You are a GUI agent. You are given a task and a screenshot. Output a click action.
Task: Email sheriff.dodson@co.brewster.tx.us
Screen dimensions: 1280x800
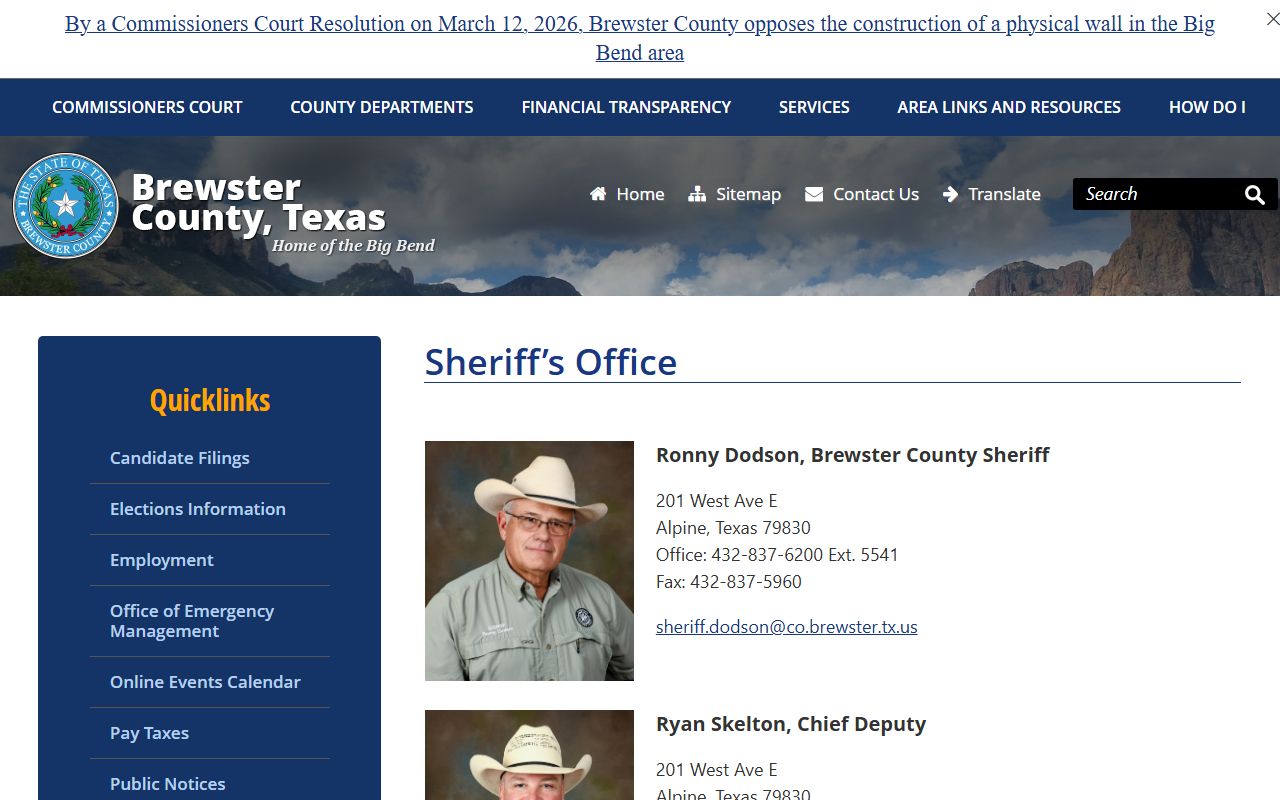point(786,627)
